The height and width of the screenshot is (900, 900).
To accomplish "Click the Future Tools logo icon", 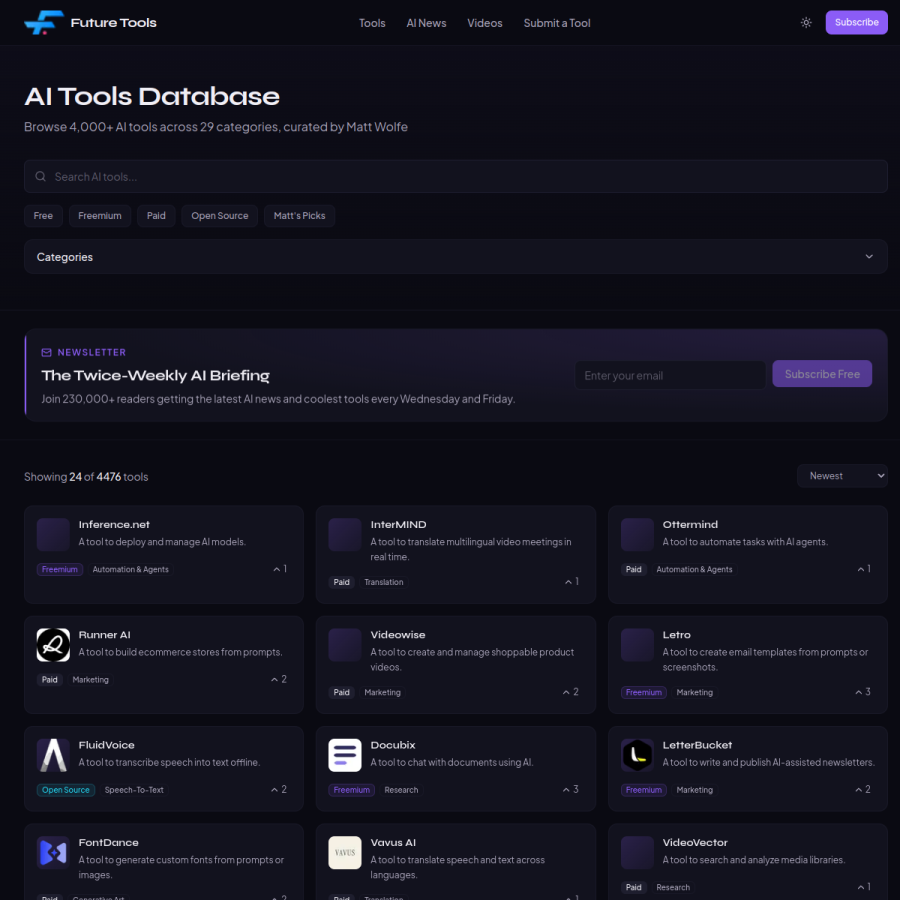I will coord(44,22).
